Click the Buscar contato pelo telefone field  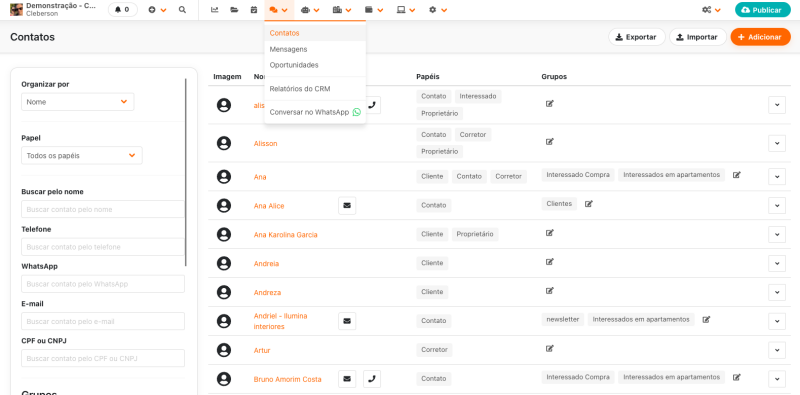103,247
